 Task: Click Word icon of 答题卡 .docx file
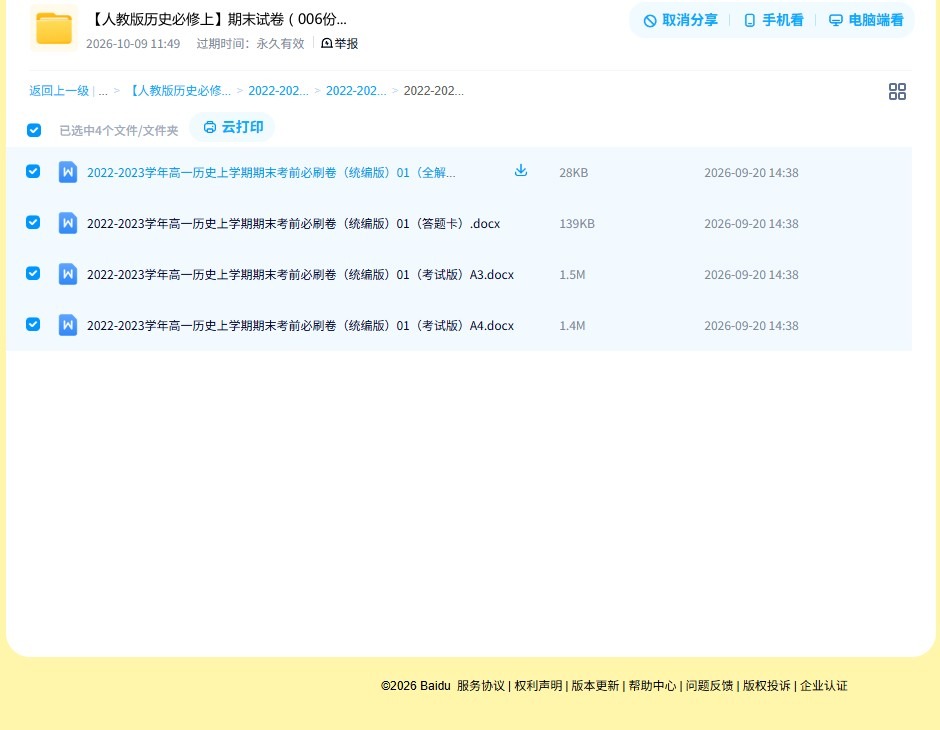point(68,223)
